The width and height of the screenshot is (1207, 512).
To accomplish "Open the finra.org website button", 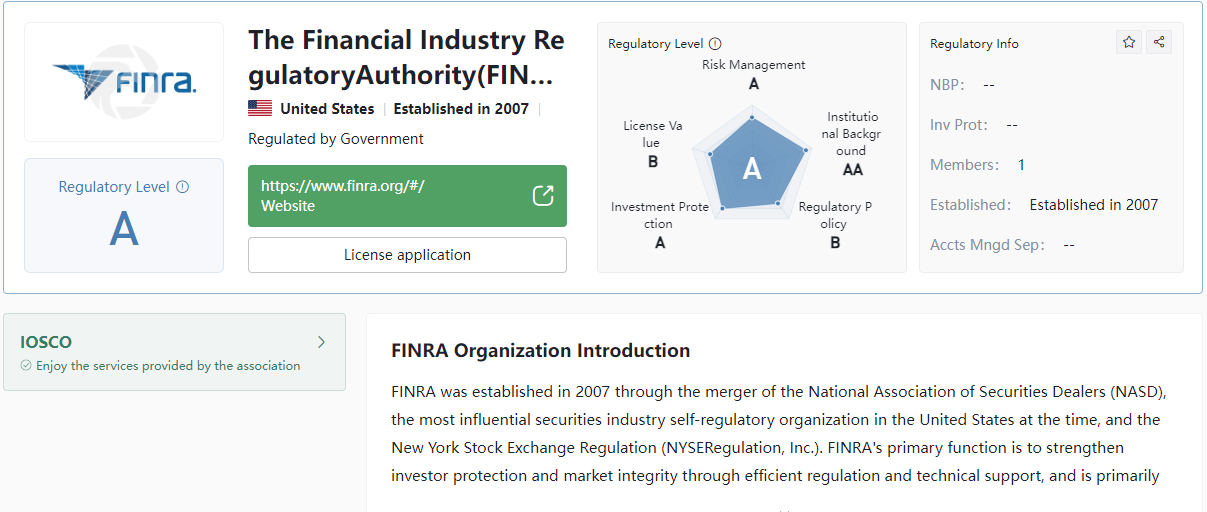I will click(407, 196).
